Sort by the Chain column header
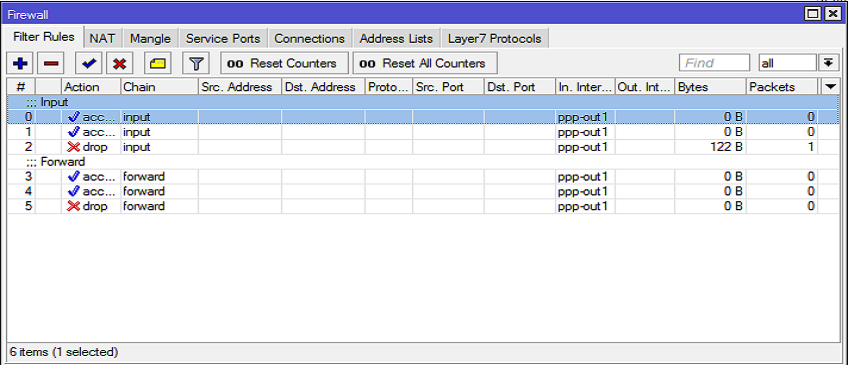The image size is (849, 366). coord(159,87)
